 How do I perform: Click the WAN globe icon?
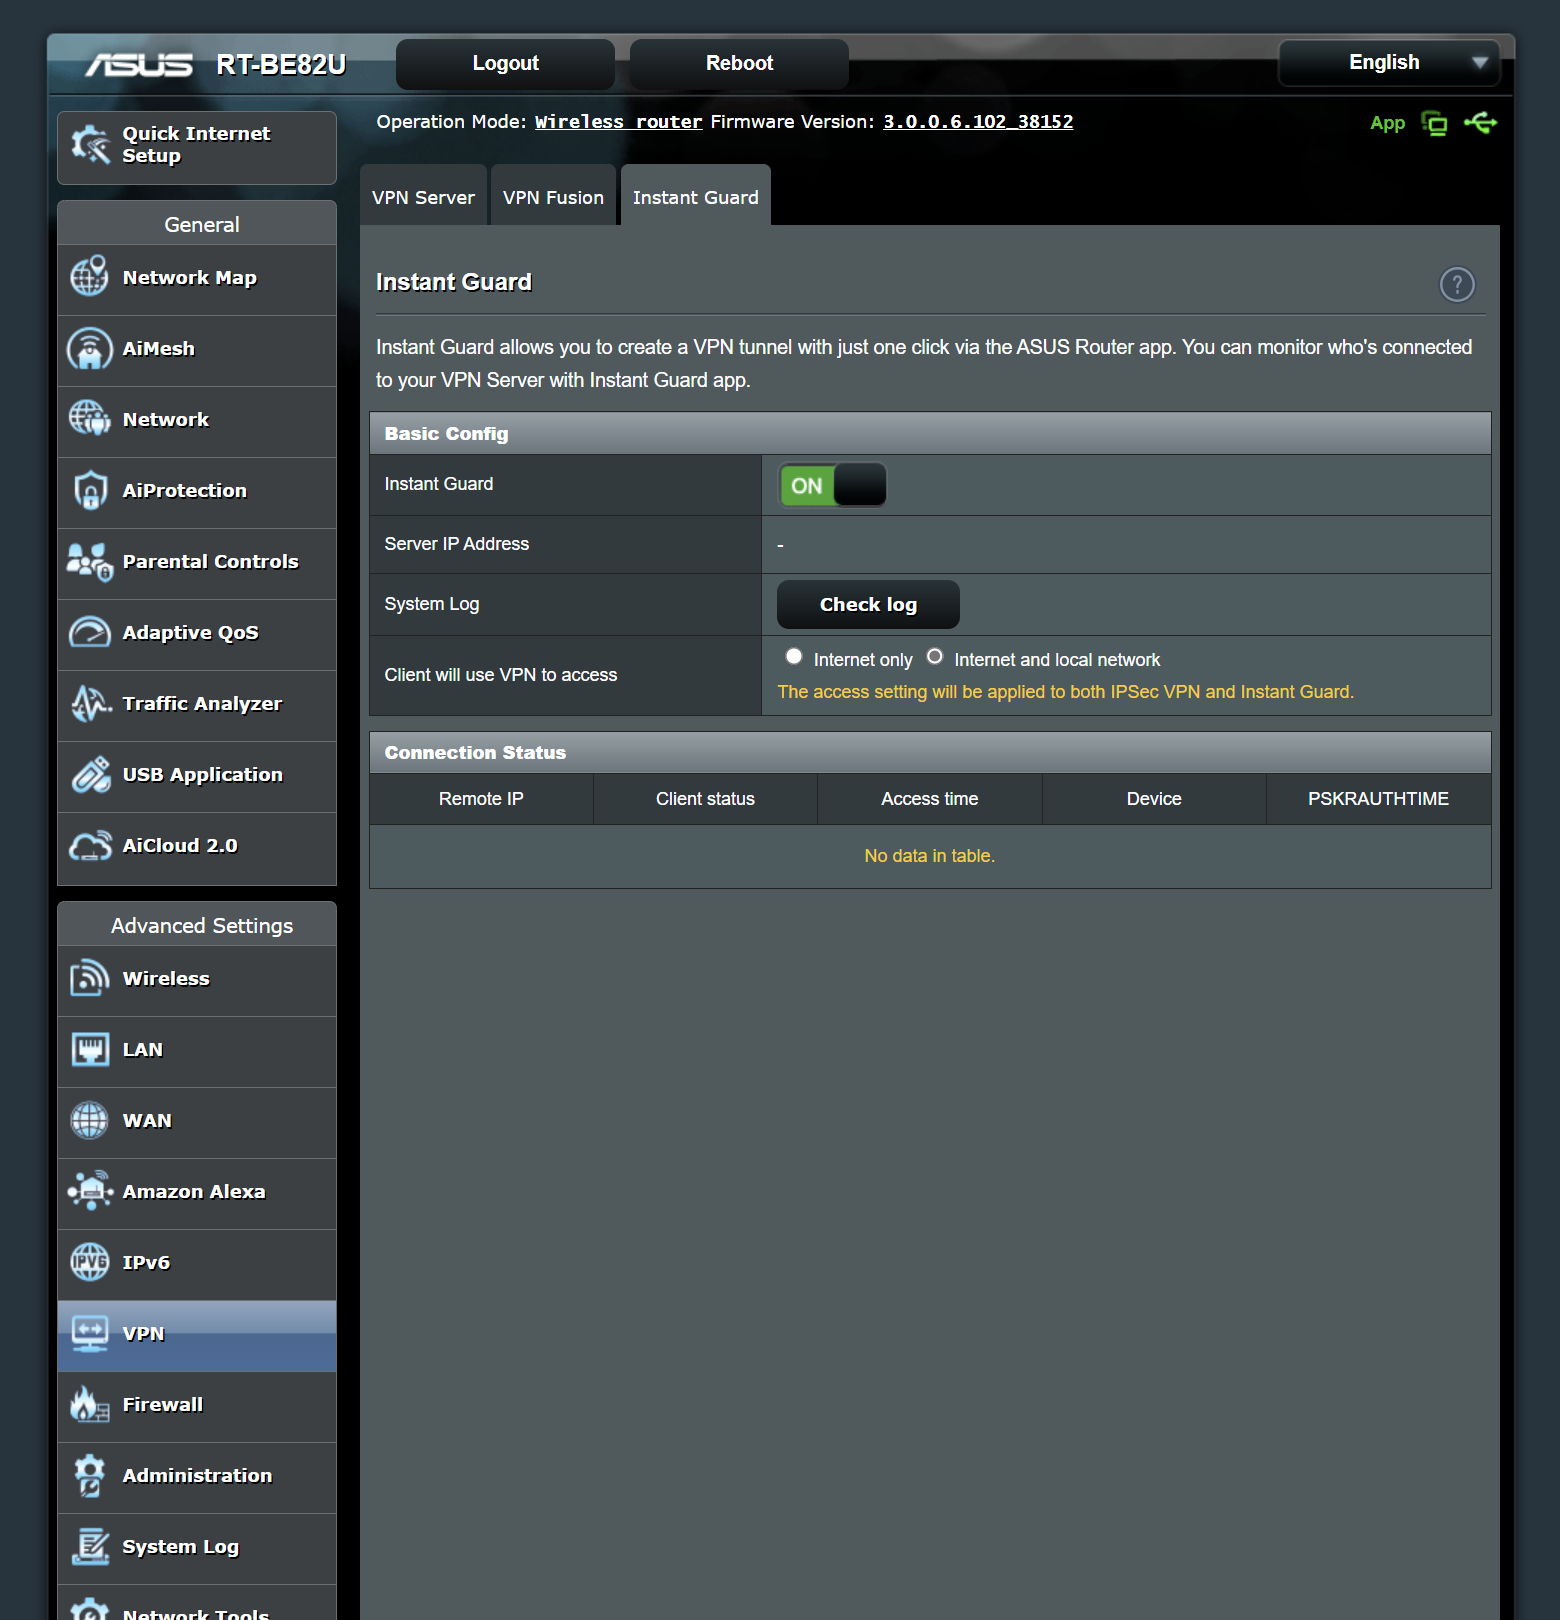tap(90, 1120)
